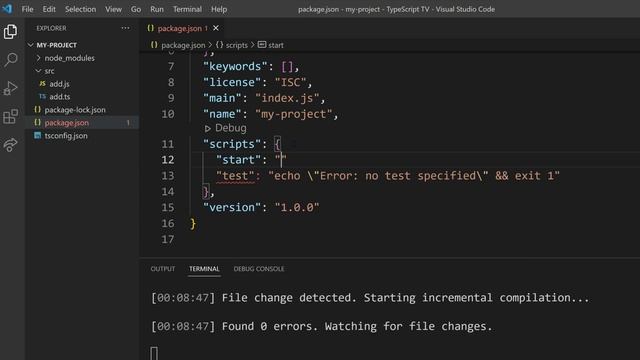Click the start symbol icon in breadcrumb
This screenshot has height=360, width=640.
[x=262, y=44]
